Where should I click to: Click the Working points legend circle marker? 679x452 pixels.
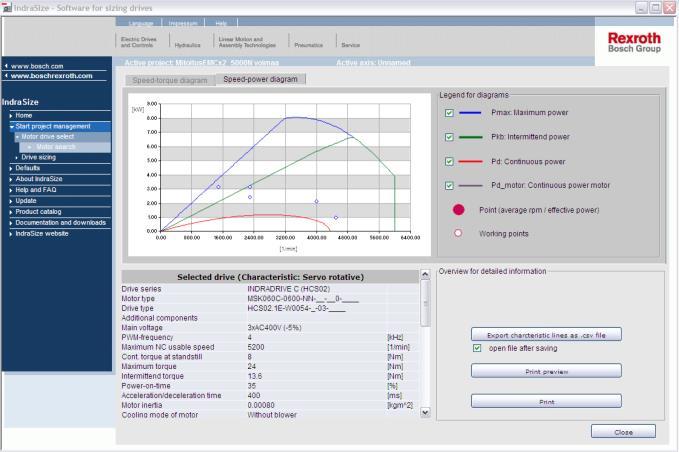click(458, 233)
